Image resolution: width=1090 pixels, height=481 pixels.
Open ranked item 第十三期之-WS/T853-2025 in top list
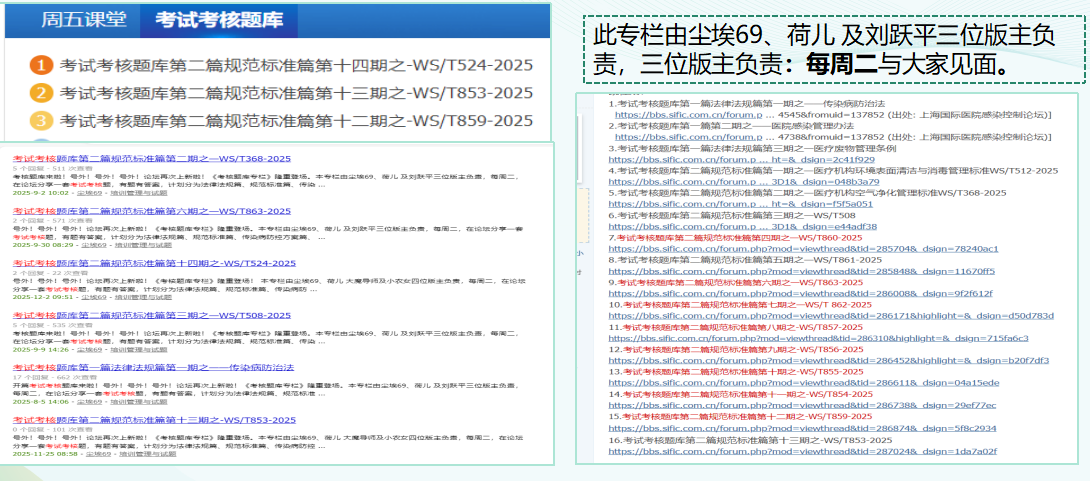pyautogui.click(x=296, y=93)
